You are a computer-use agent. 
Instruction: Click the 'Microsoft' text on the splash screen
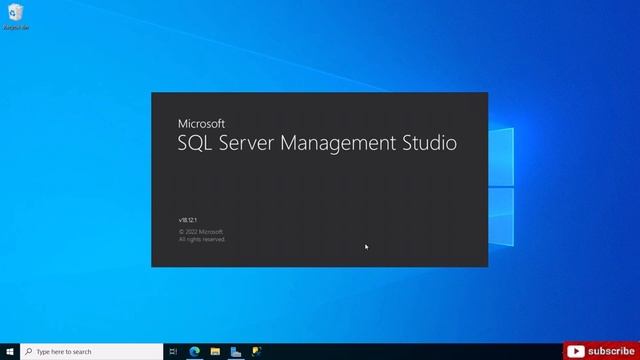[x=201, y=124]
